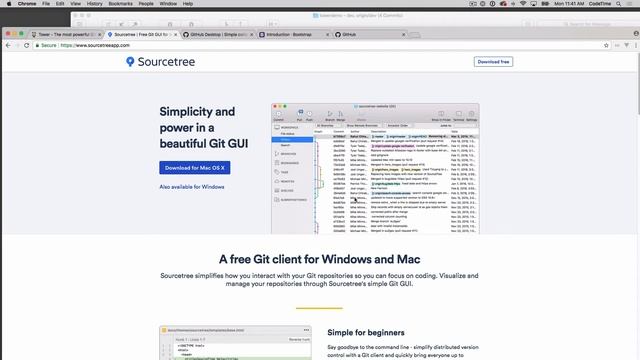Click Download for Mac OS X button
The height and width of the screenshot is (360, 640).
coord(195,168)
